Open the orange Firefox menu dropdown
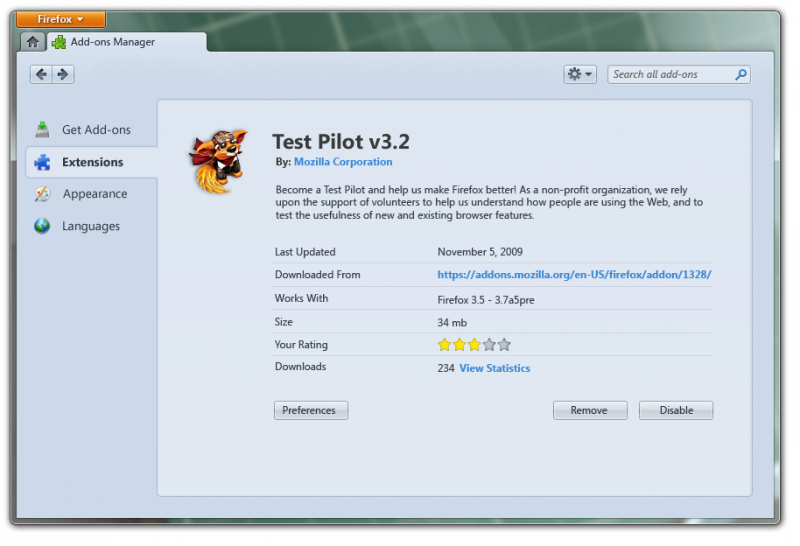Screen dimensions: 800x546 pyautogui.click(x=61, y=19)
